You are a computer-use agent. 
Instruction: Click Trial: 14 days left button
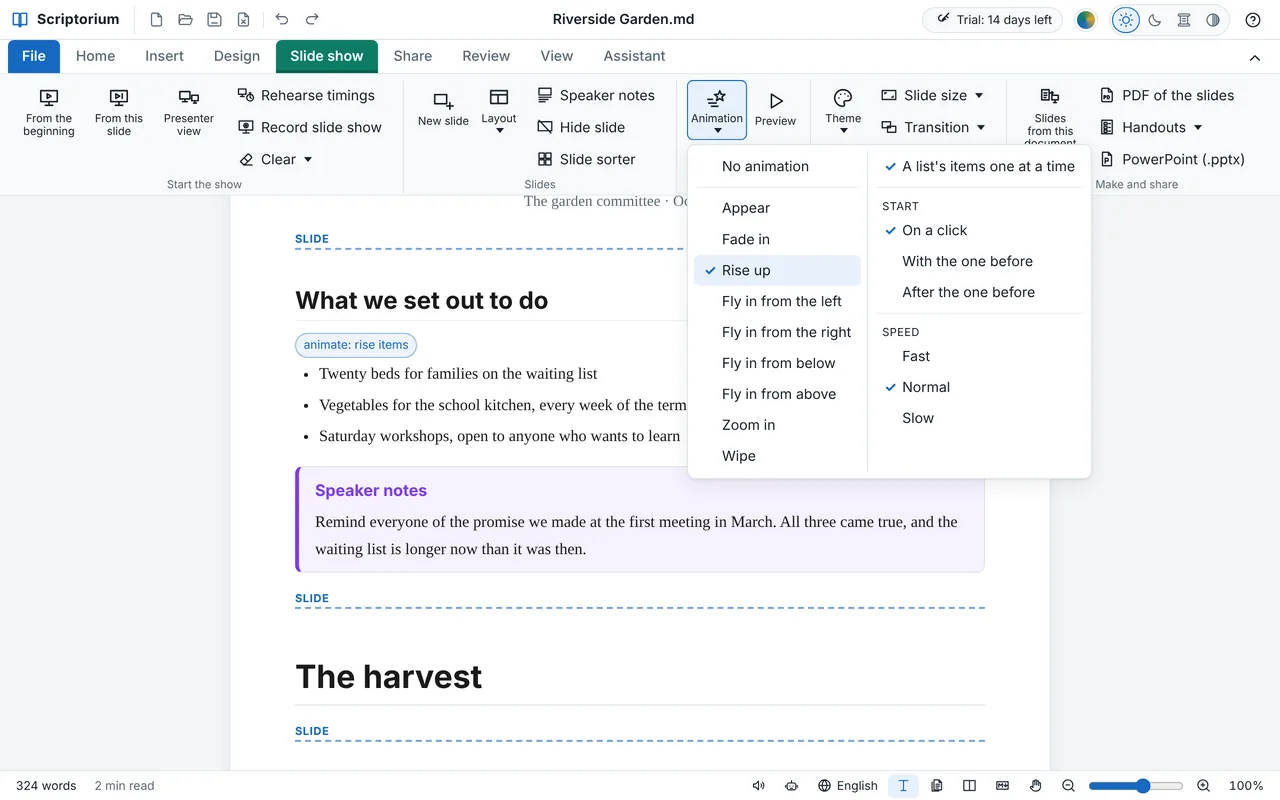pyautogui.click(x=992, y=20)
